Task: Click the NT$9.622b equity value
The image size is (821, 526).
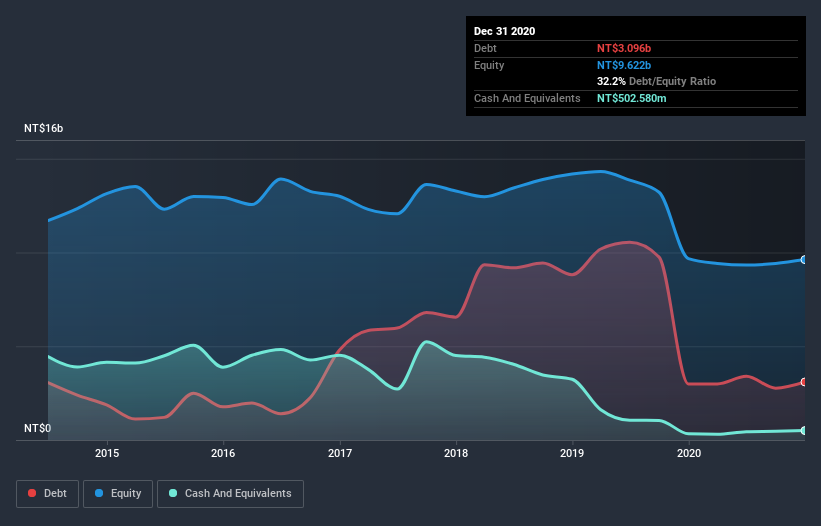Action: pos(624,65)
